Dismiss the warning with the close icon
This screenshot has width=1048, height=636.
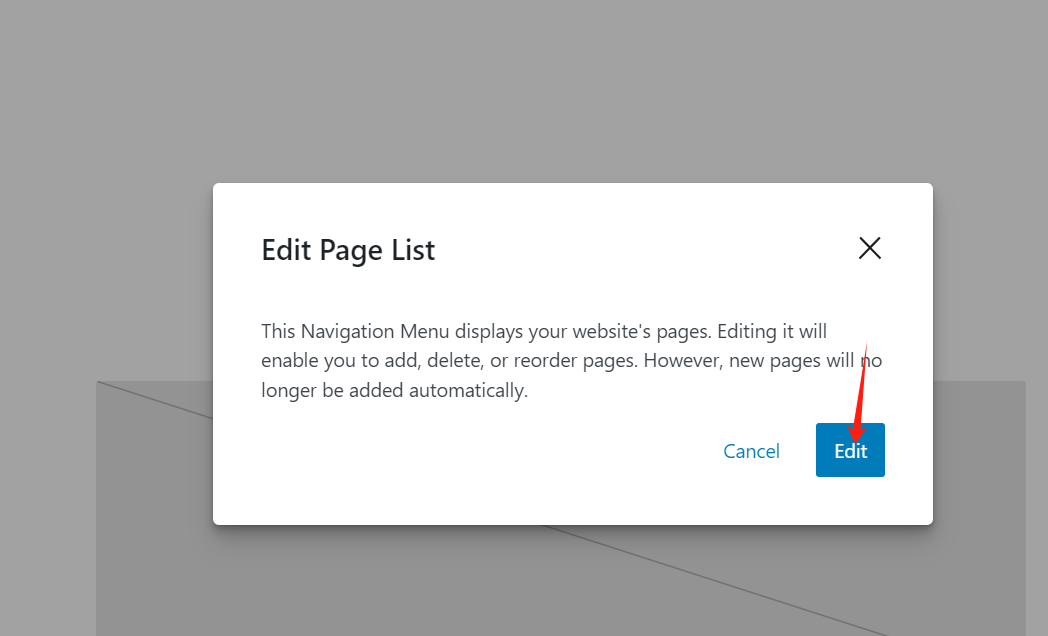tap(869, 248)
